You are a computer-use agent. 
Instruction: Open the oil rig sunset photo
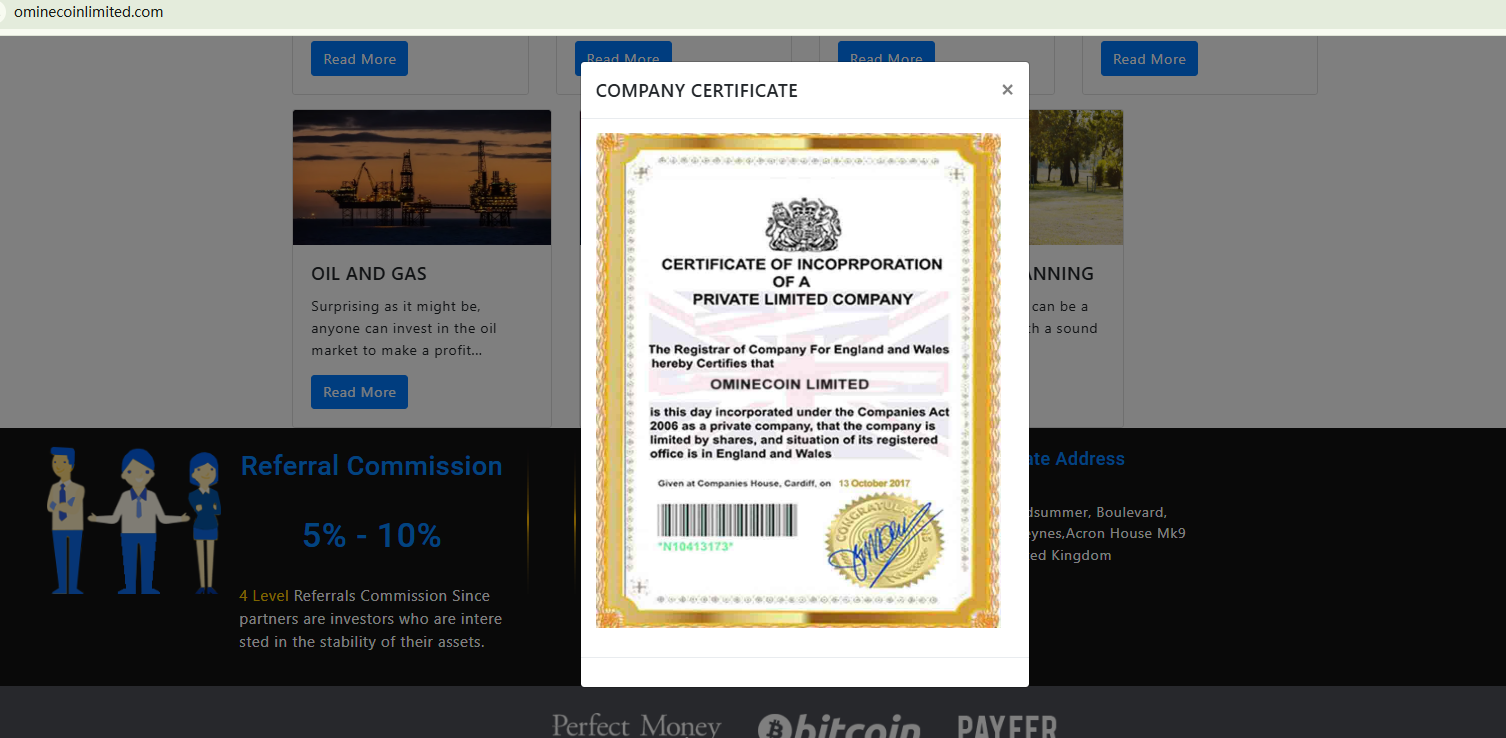point(421,177)
